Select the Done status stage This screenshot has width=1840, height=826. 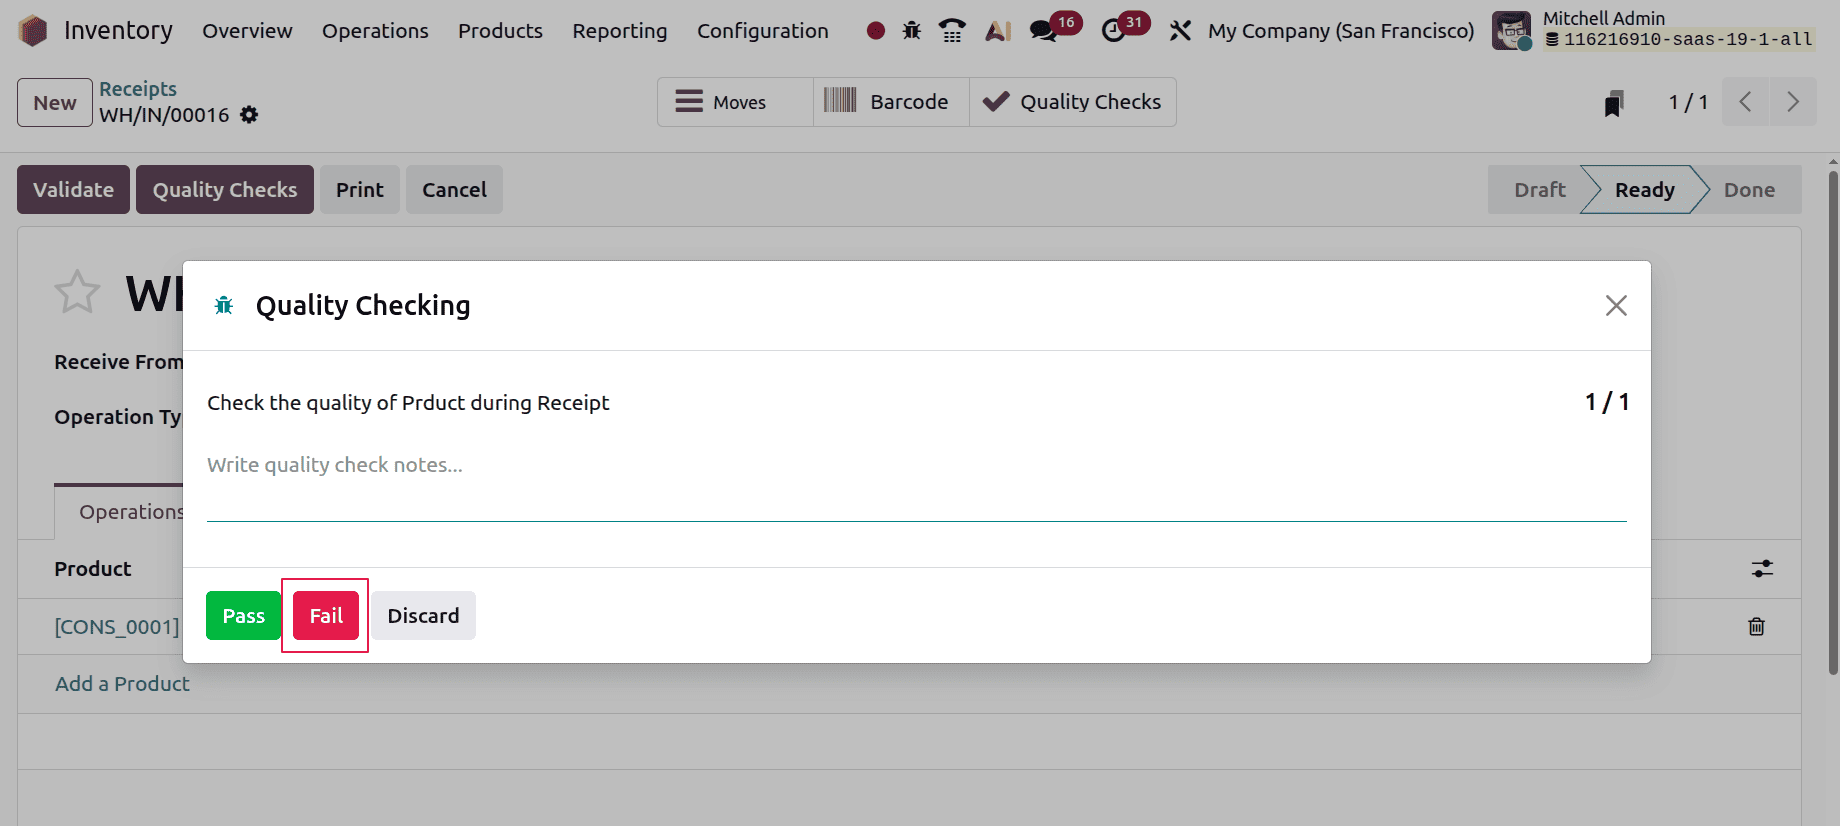[x=1749, y=190]
